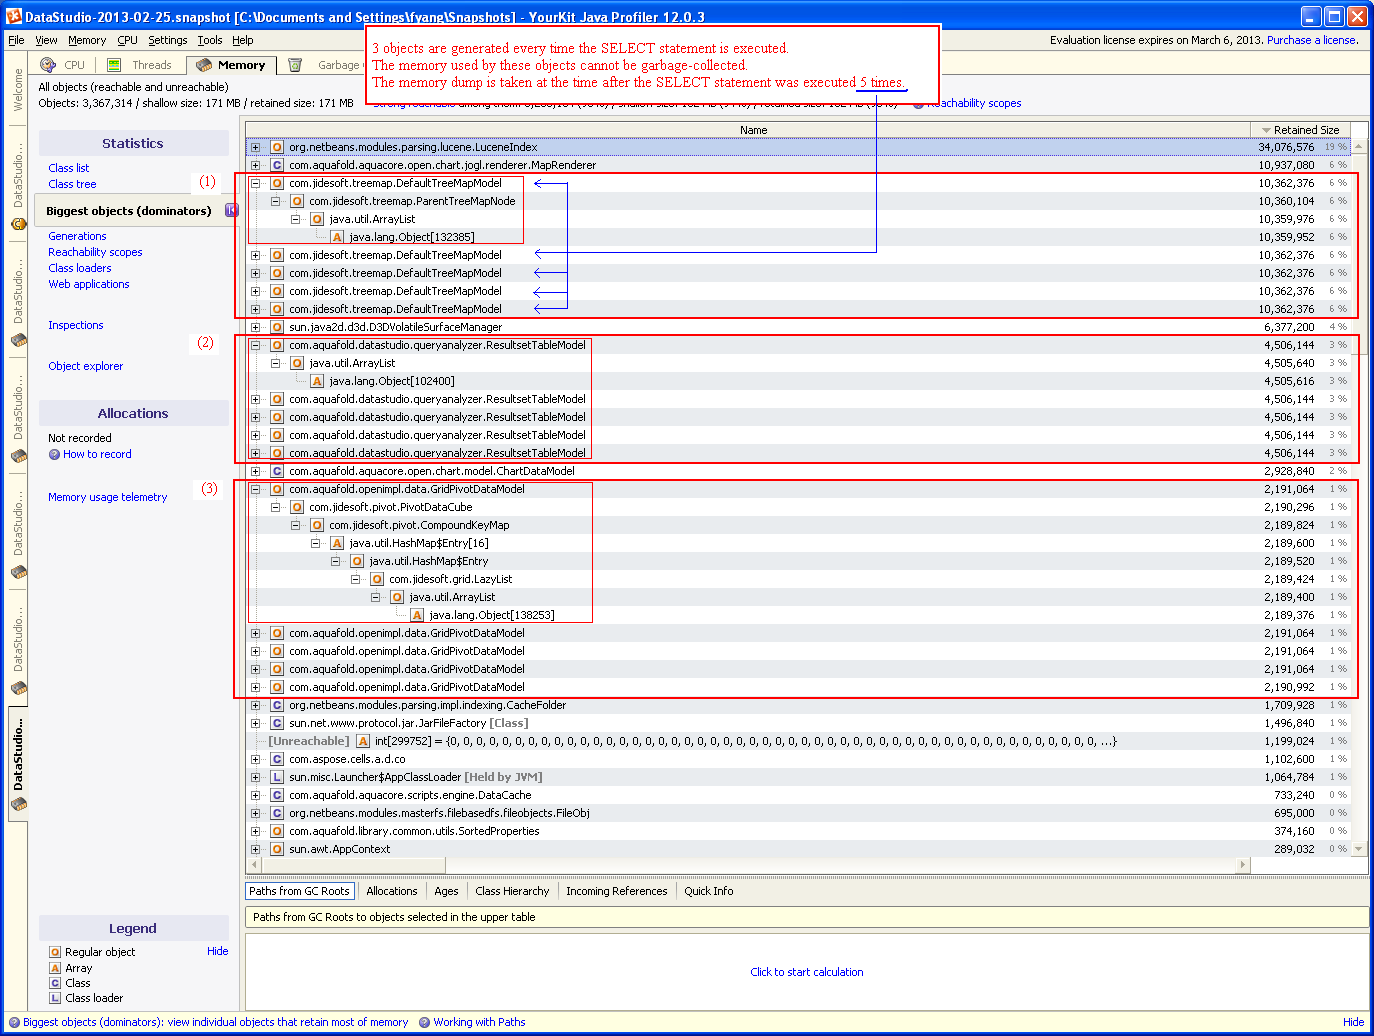Click array icon of HashMap$Entry[16] row
Image resolution: width=1374 pixels, height=1036 pixels.
coord(337,543)
